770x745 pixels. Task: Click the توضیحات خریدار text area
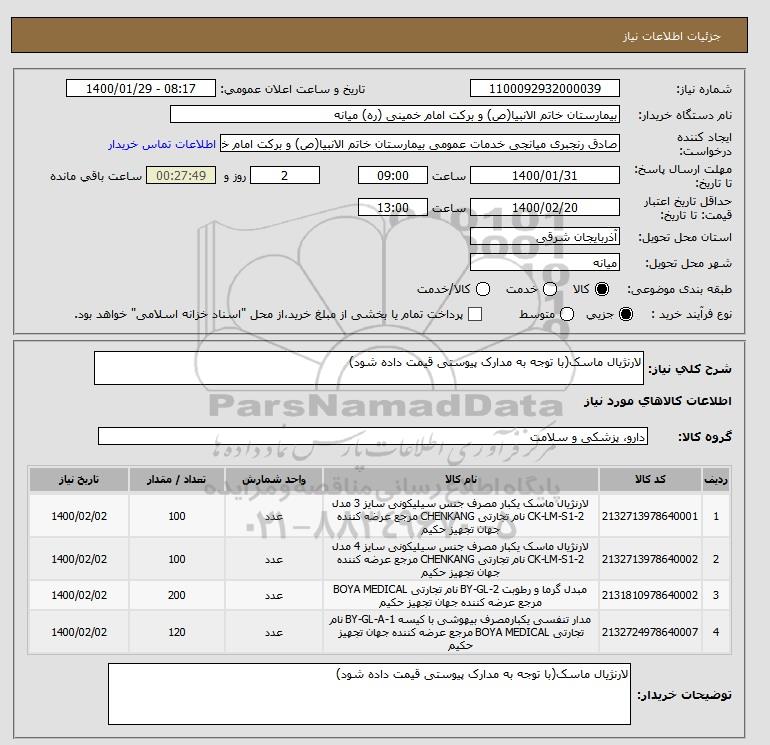click(369, 694)
